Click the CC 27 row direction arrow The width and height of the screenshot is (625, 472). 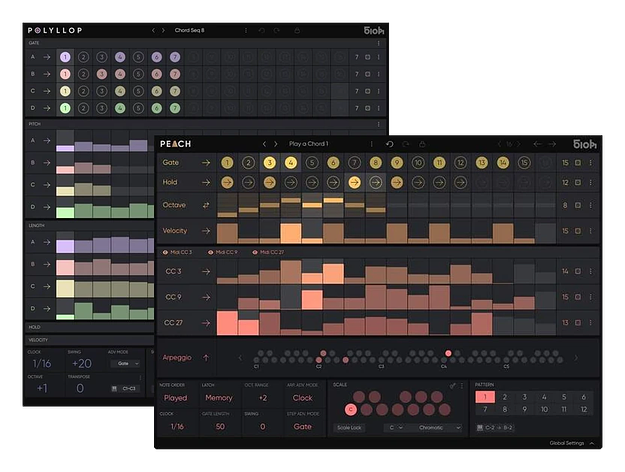206,323
